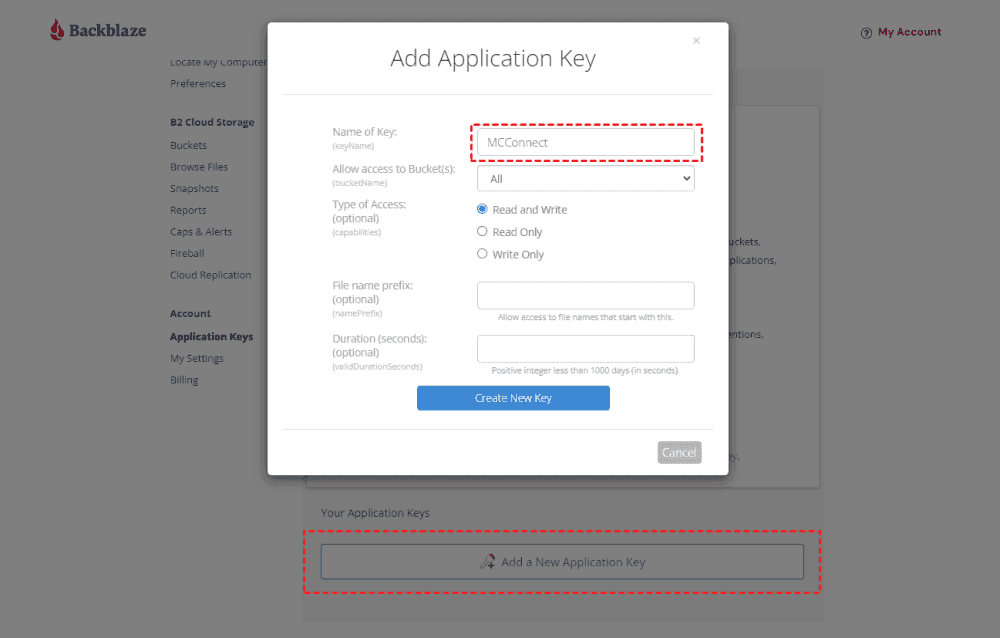1000x638 pixels.
Task: Focus the Name of Key field
Action: 585,142
